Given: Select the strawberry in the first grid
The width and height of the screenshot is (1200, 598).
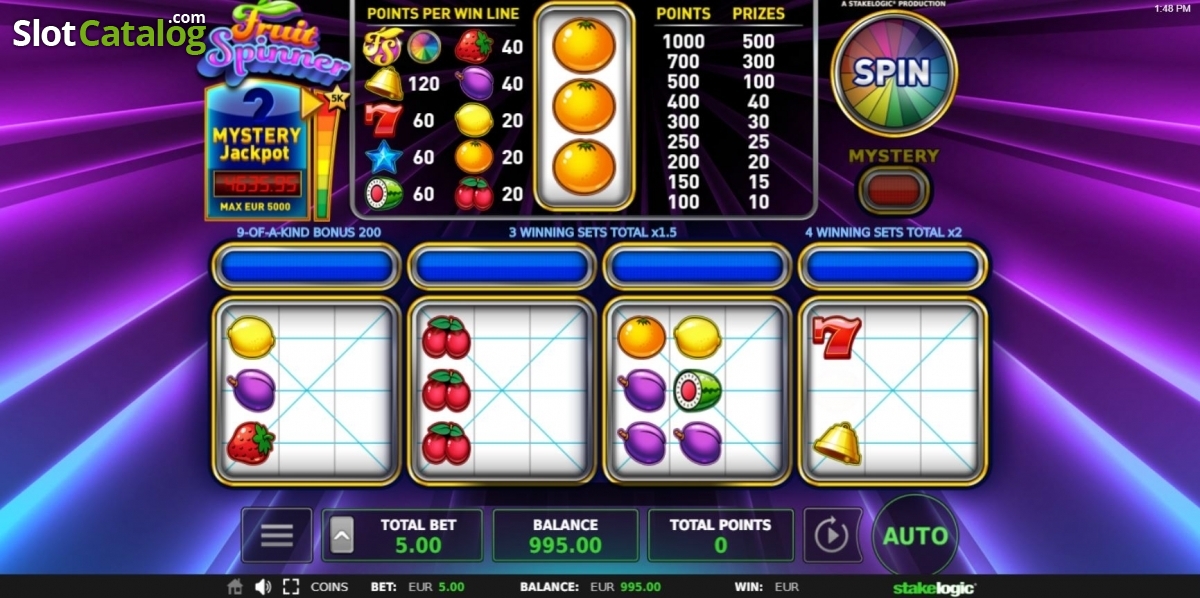Looking at the screenshot, I should pos(250,443).
